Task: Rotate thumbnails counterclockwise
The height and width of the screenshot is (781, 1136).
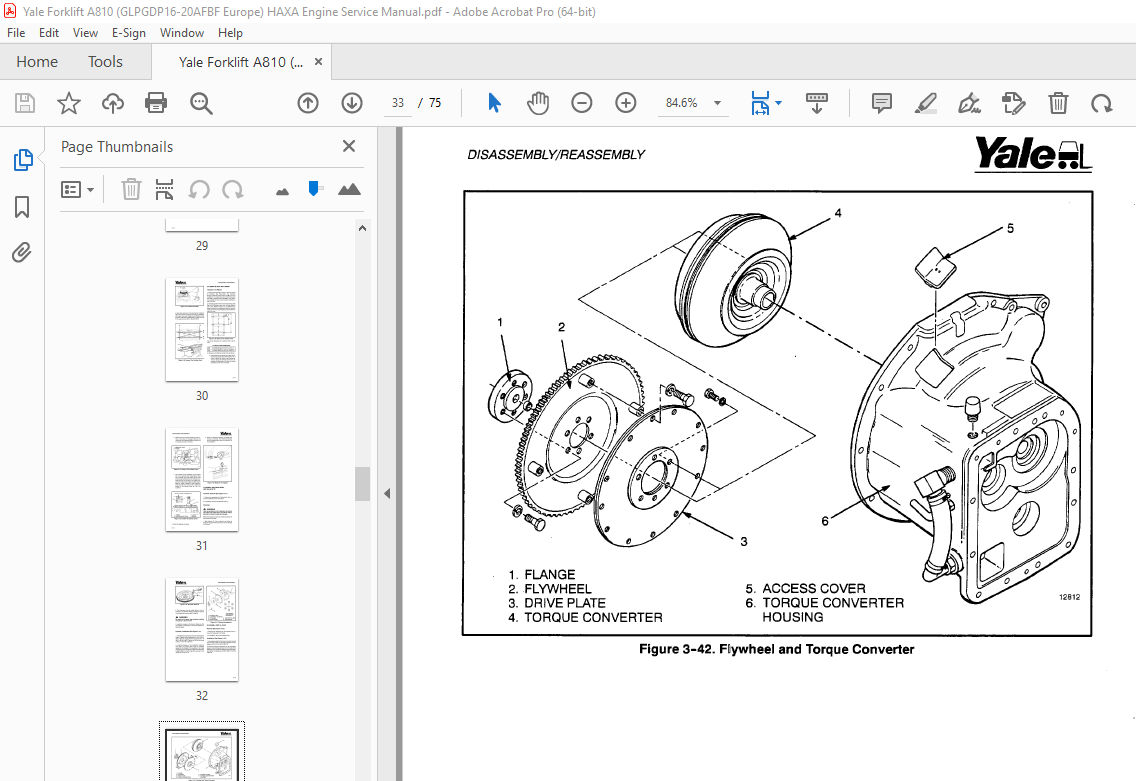Action: 199,190
